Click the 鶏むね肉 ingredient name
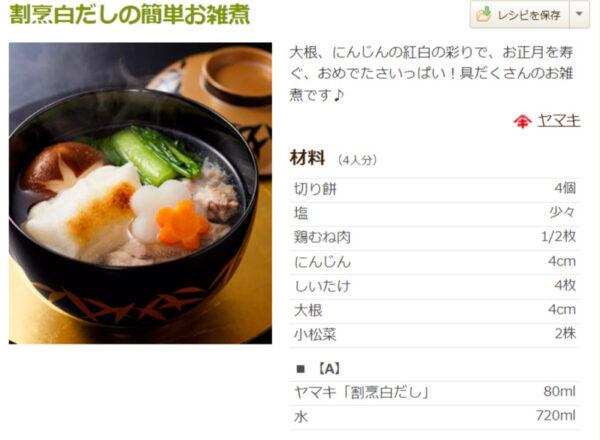The image size is (600, 440). [322, 237]
